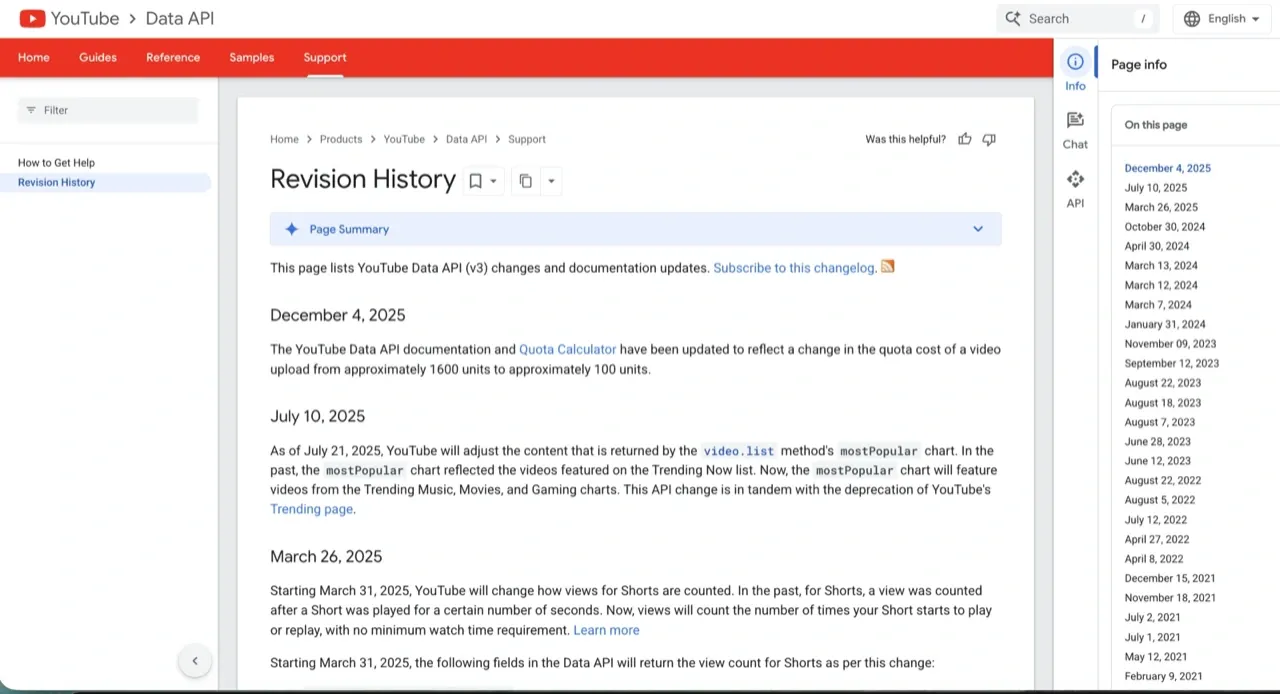Jump to November 18, 2021 in page index
The image size is (1280, 694).
1170,598
